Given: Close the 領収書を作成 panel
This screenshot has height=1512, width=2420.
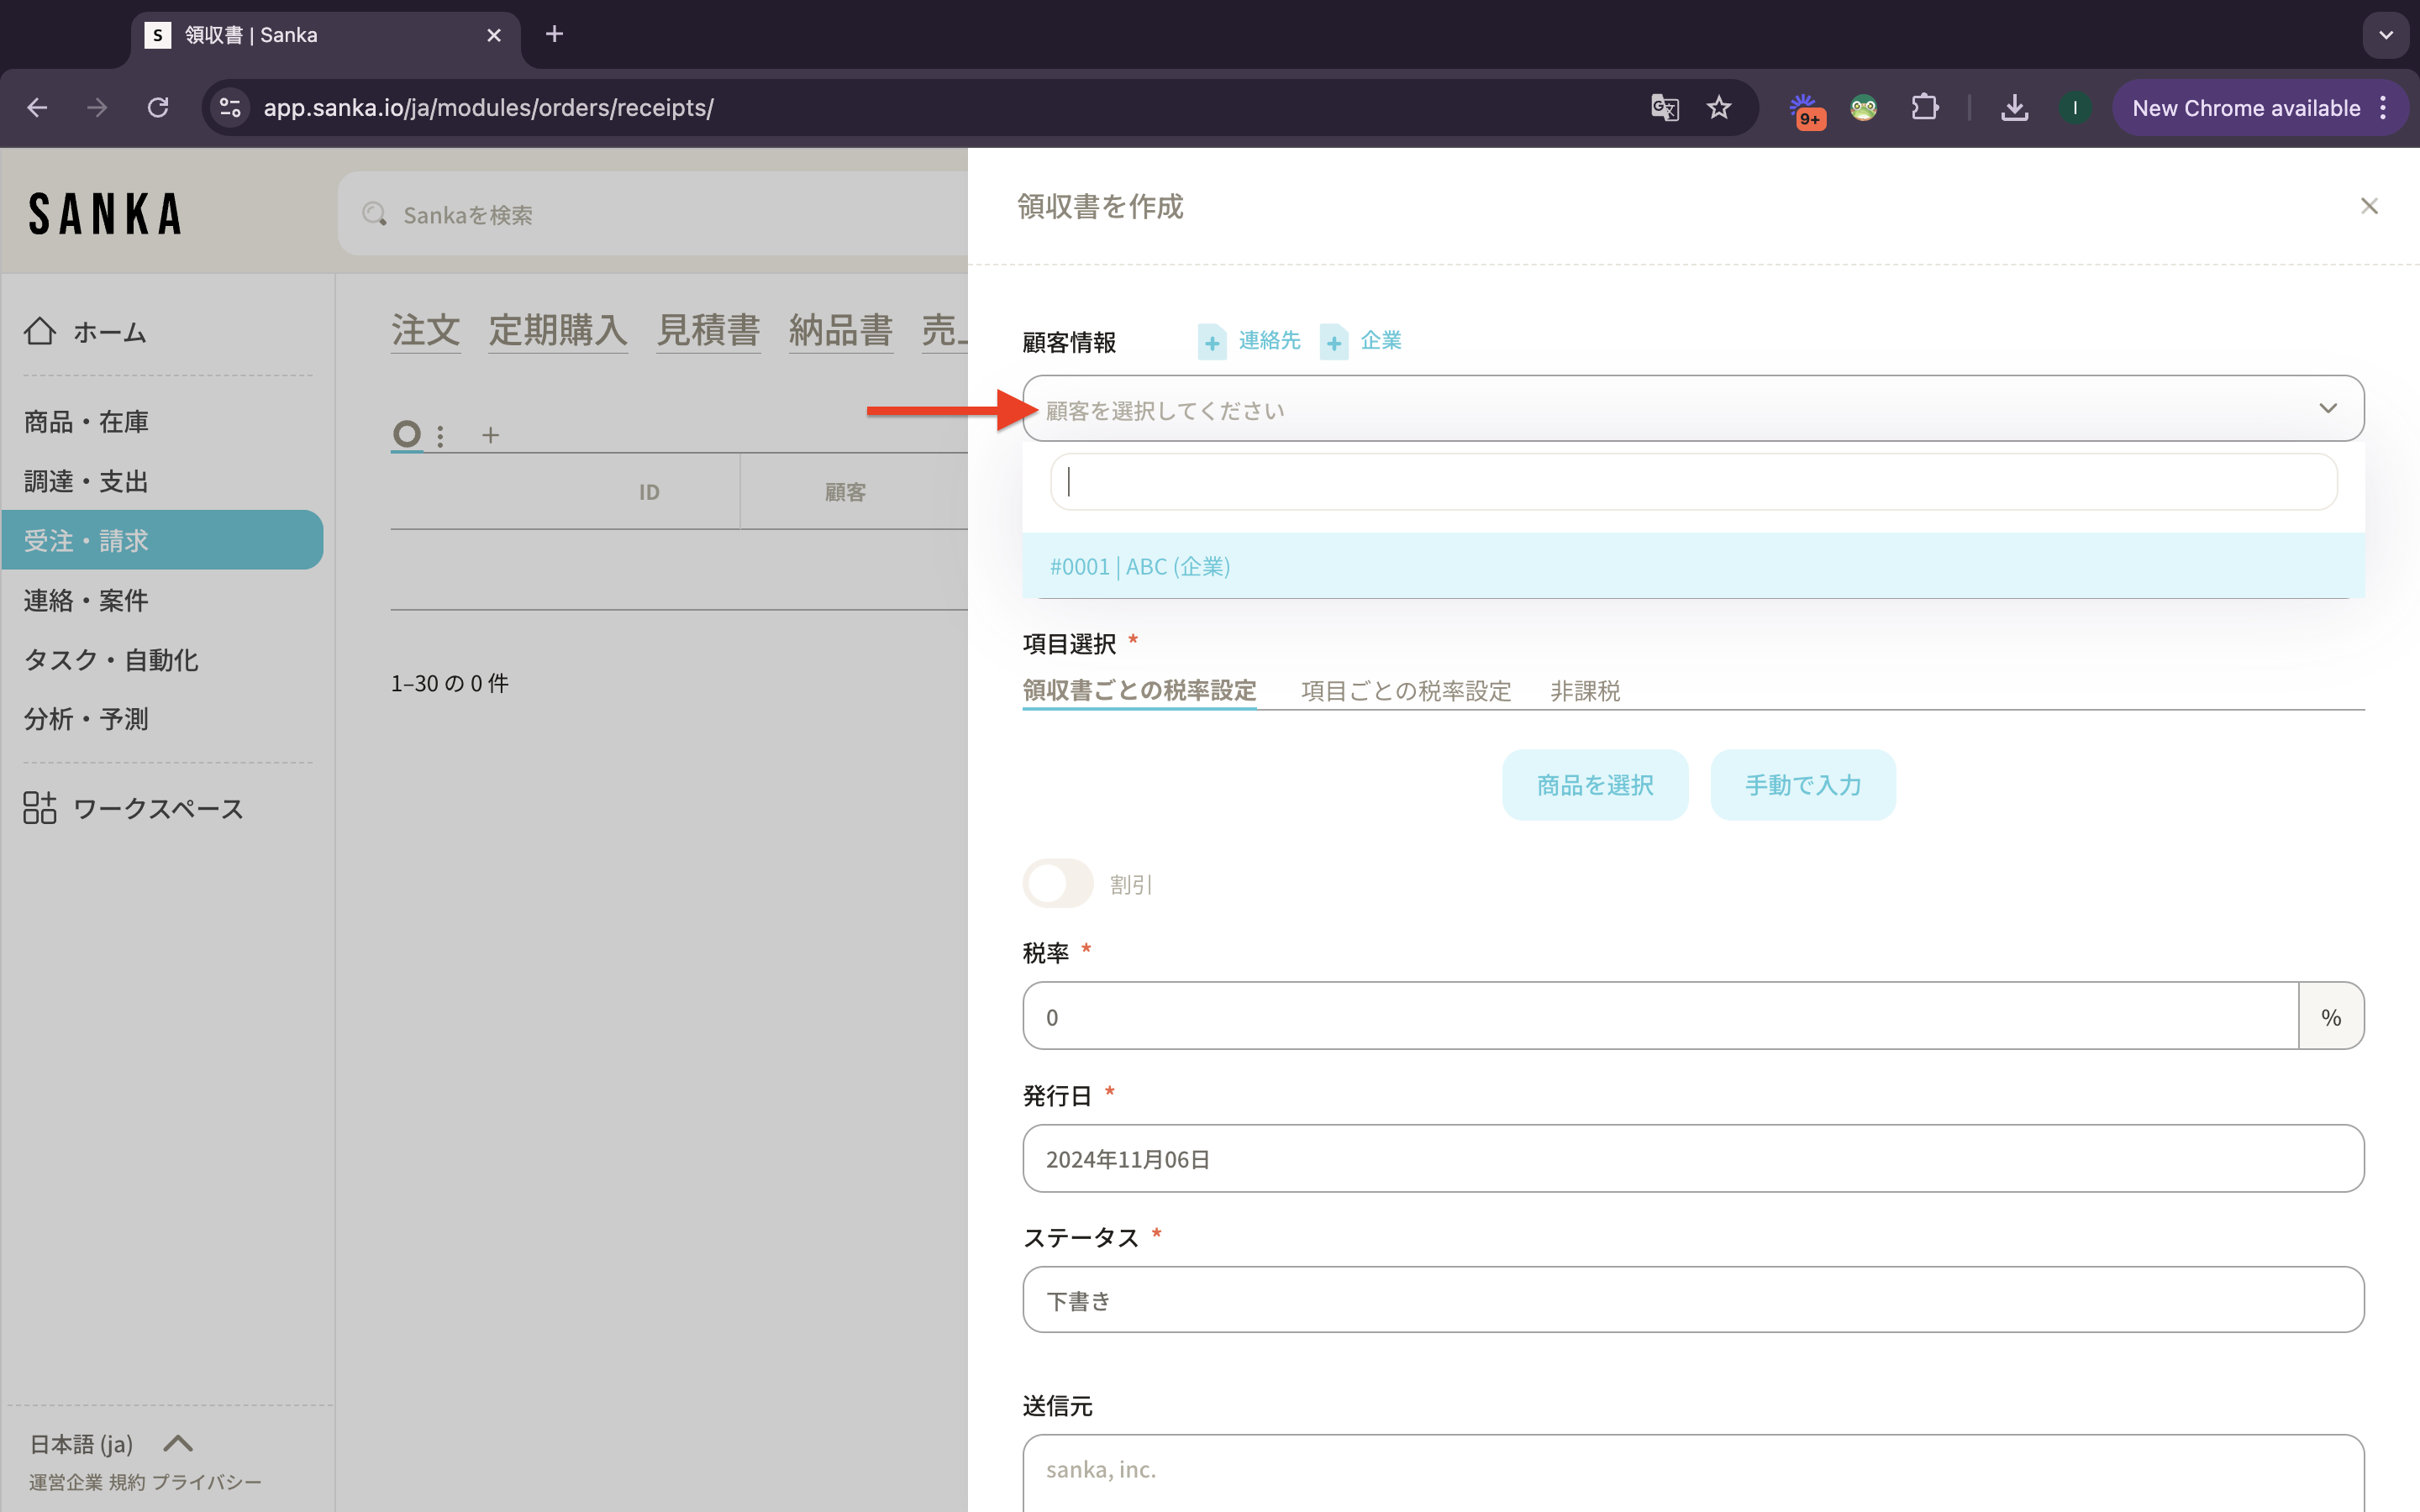Looking at the screenshot, I should pos(2369,206).
